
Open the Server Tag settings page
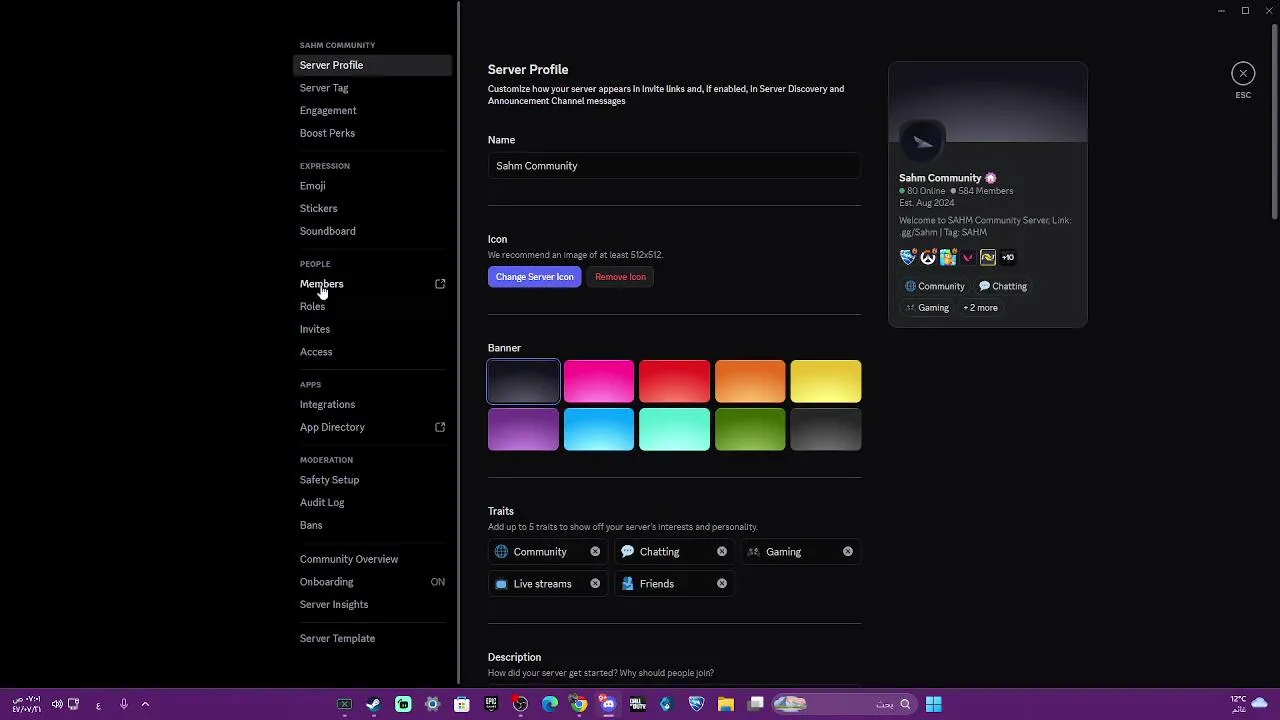pos(372,88)
